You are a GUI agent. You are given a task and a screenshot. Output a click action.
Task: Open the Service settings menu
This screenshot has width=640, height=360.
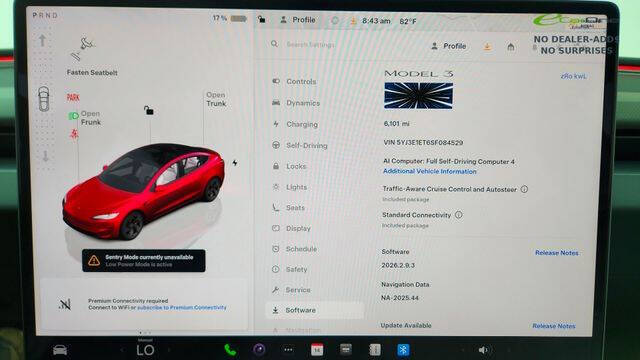tap(291, 289)
